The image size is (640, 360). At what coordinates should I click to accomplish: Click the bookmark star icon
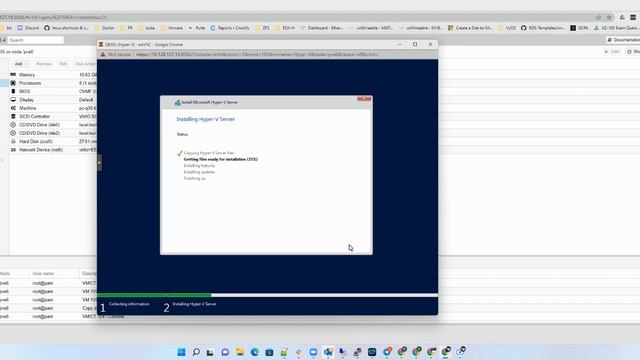[x=609, y=18]
